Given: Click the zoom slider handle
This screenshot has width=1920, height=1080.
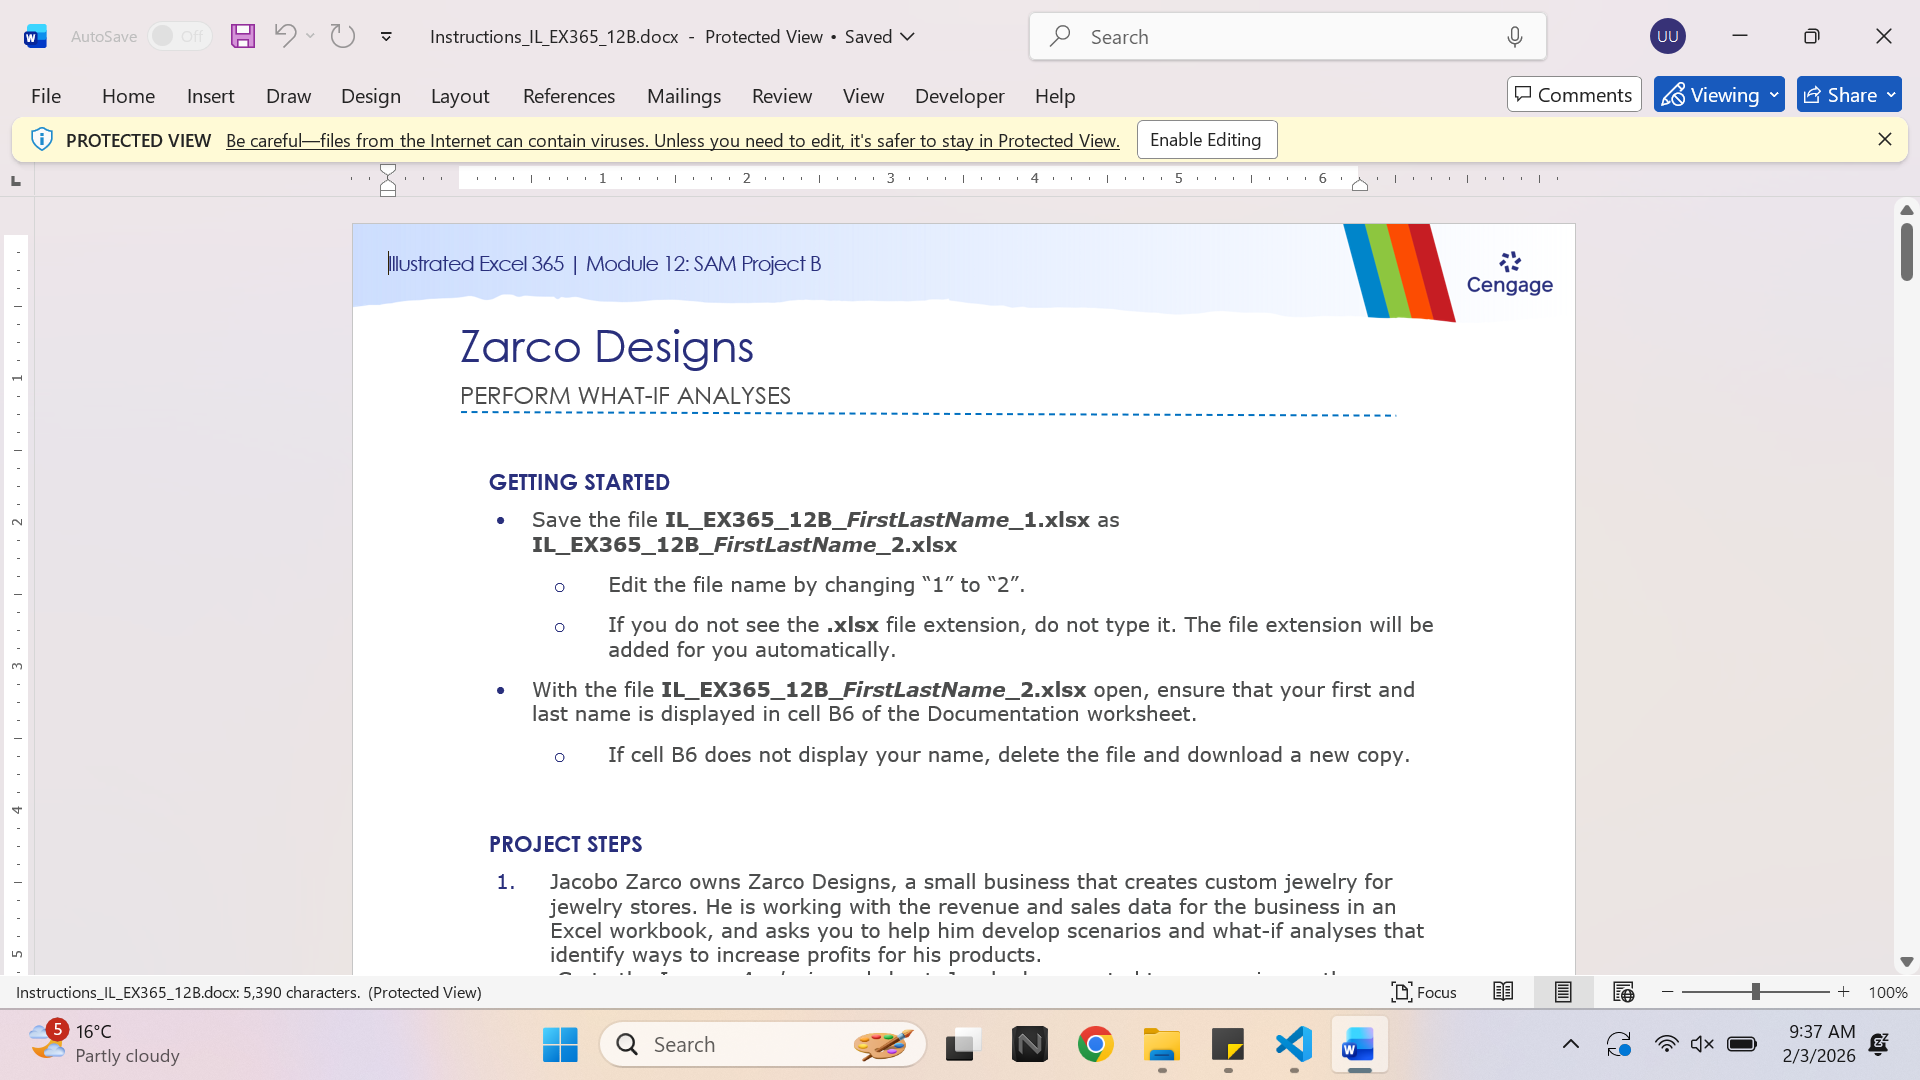Looking at the screenshot, I should (x=1755, y=992).
